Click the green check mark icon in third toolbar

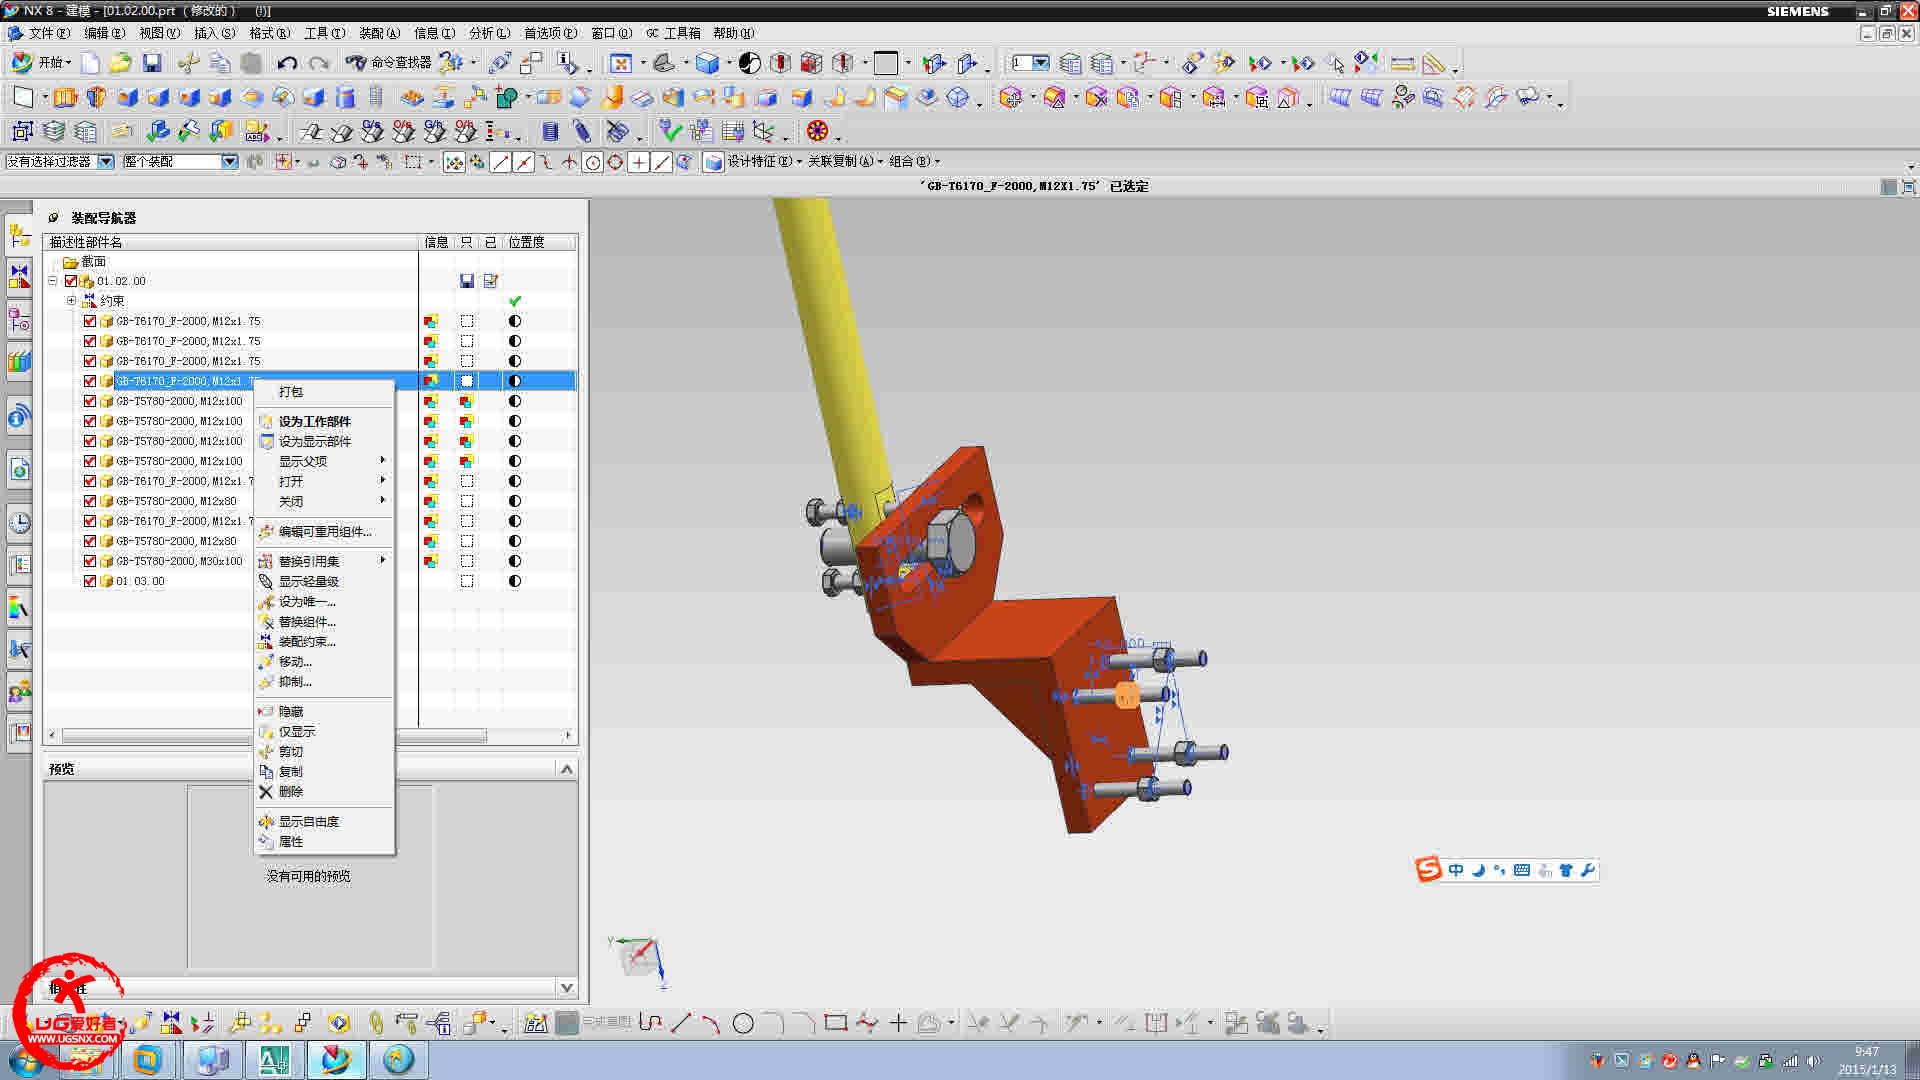point(670,131)
